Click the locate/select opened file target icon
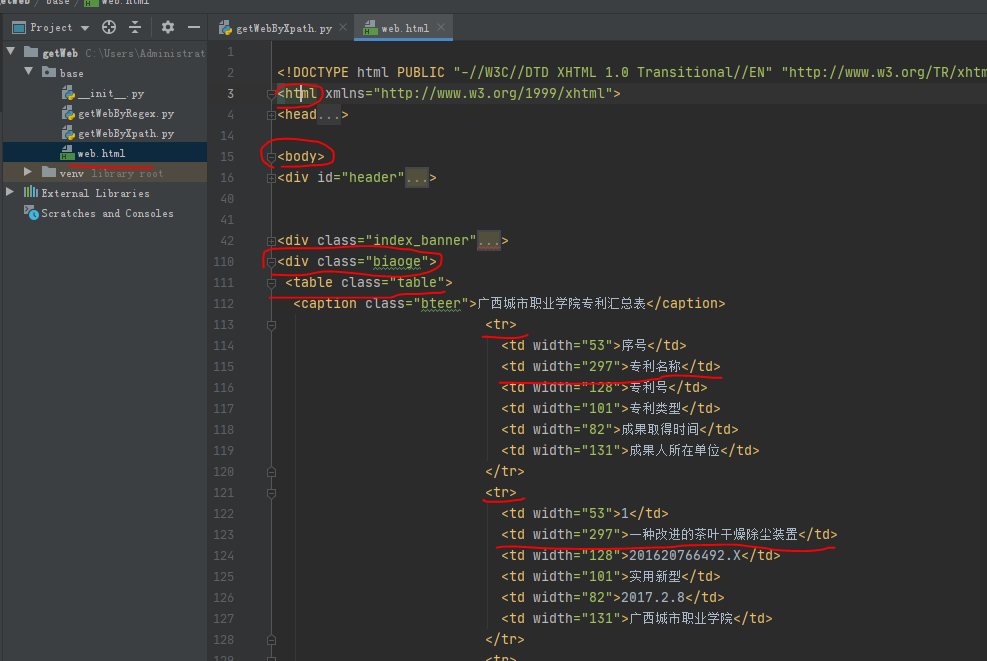This screenshot has height=661, width=987. coord(109,27)
